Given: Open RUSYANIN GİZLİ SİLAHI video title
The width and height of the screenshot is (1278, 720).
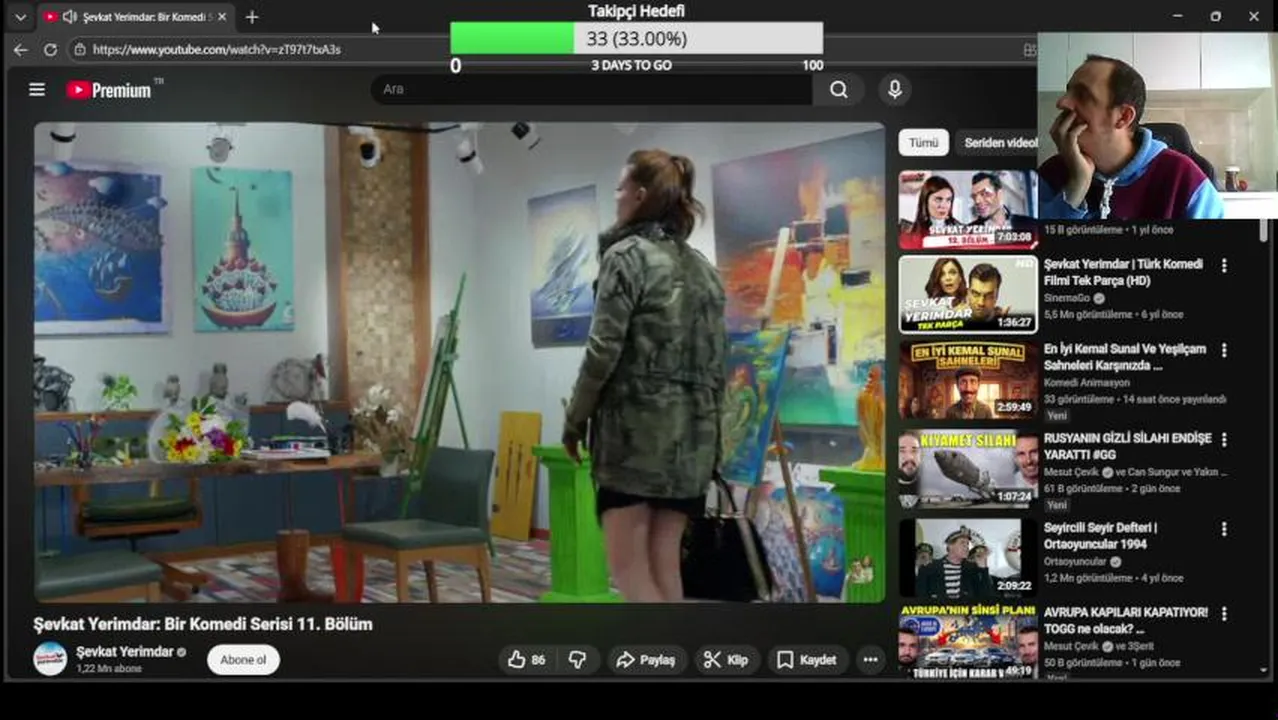Looking at the screenshot, I should 1127,446.
